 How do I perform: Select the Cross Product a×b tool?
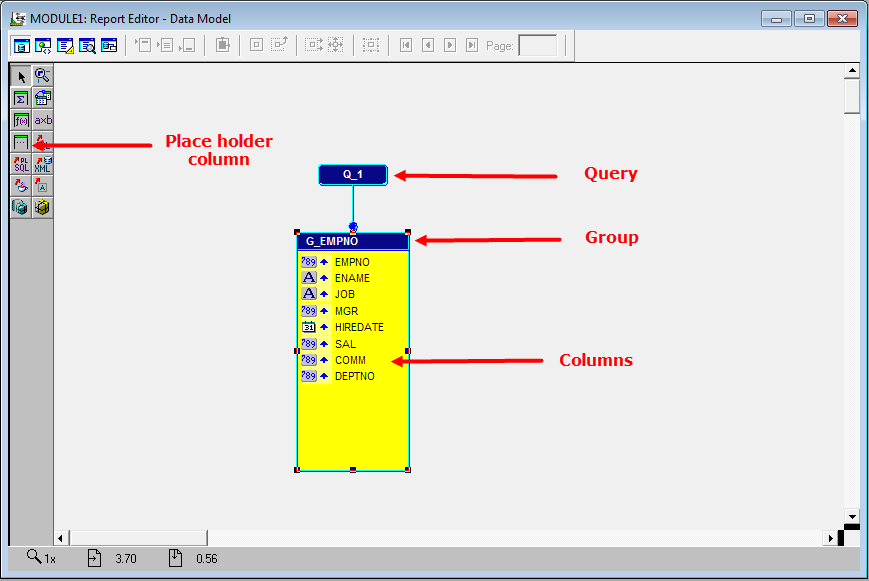(42, 120)
